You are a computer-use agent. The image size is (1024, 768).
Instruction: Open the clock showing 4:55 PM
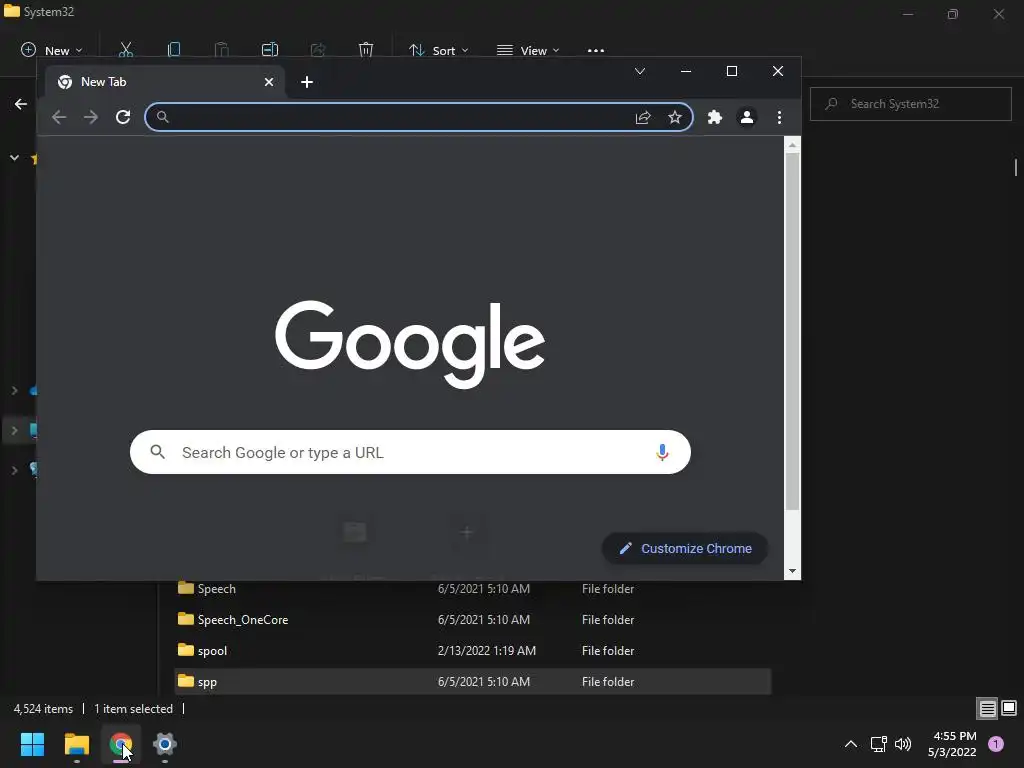pos(952,744)
